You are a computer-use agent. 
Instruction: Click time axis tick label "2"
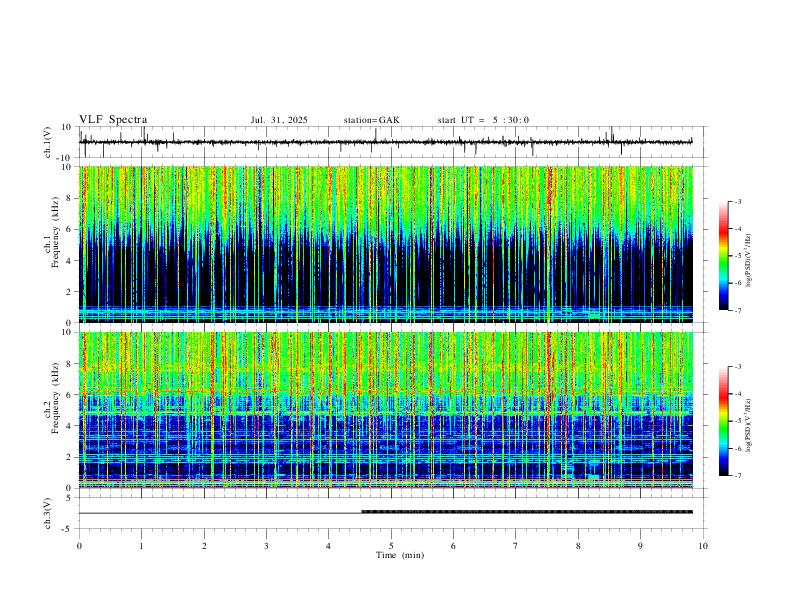(x=204, y=546)
